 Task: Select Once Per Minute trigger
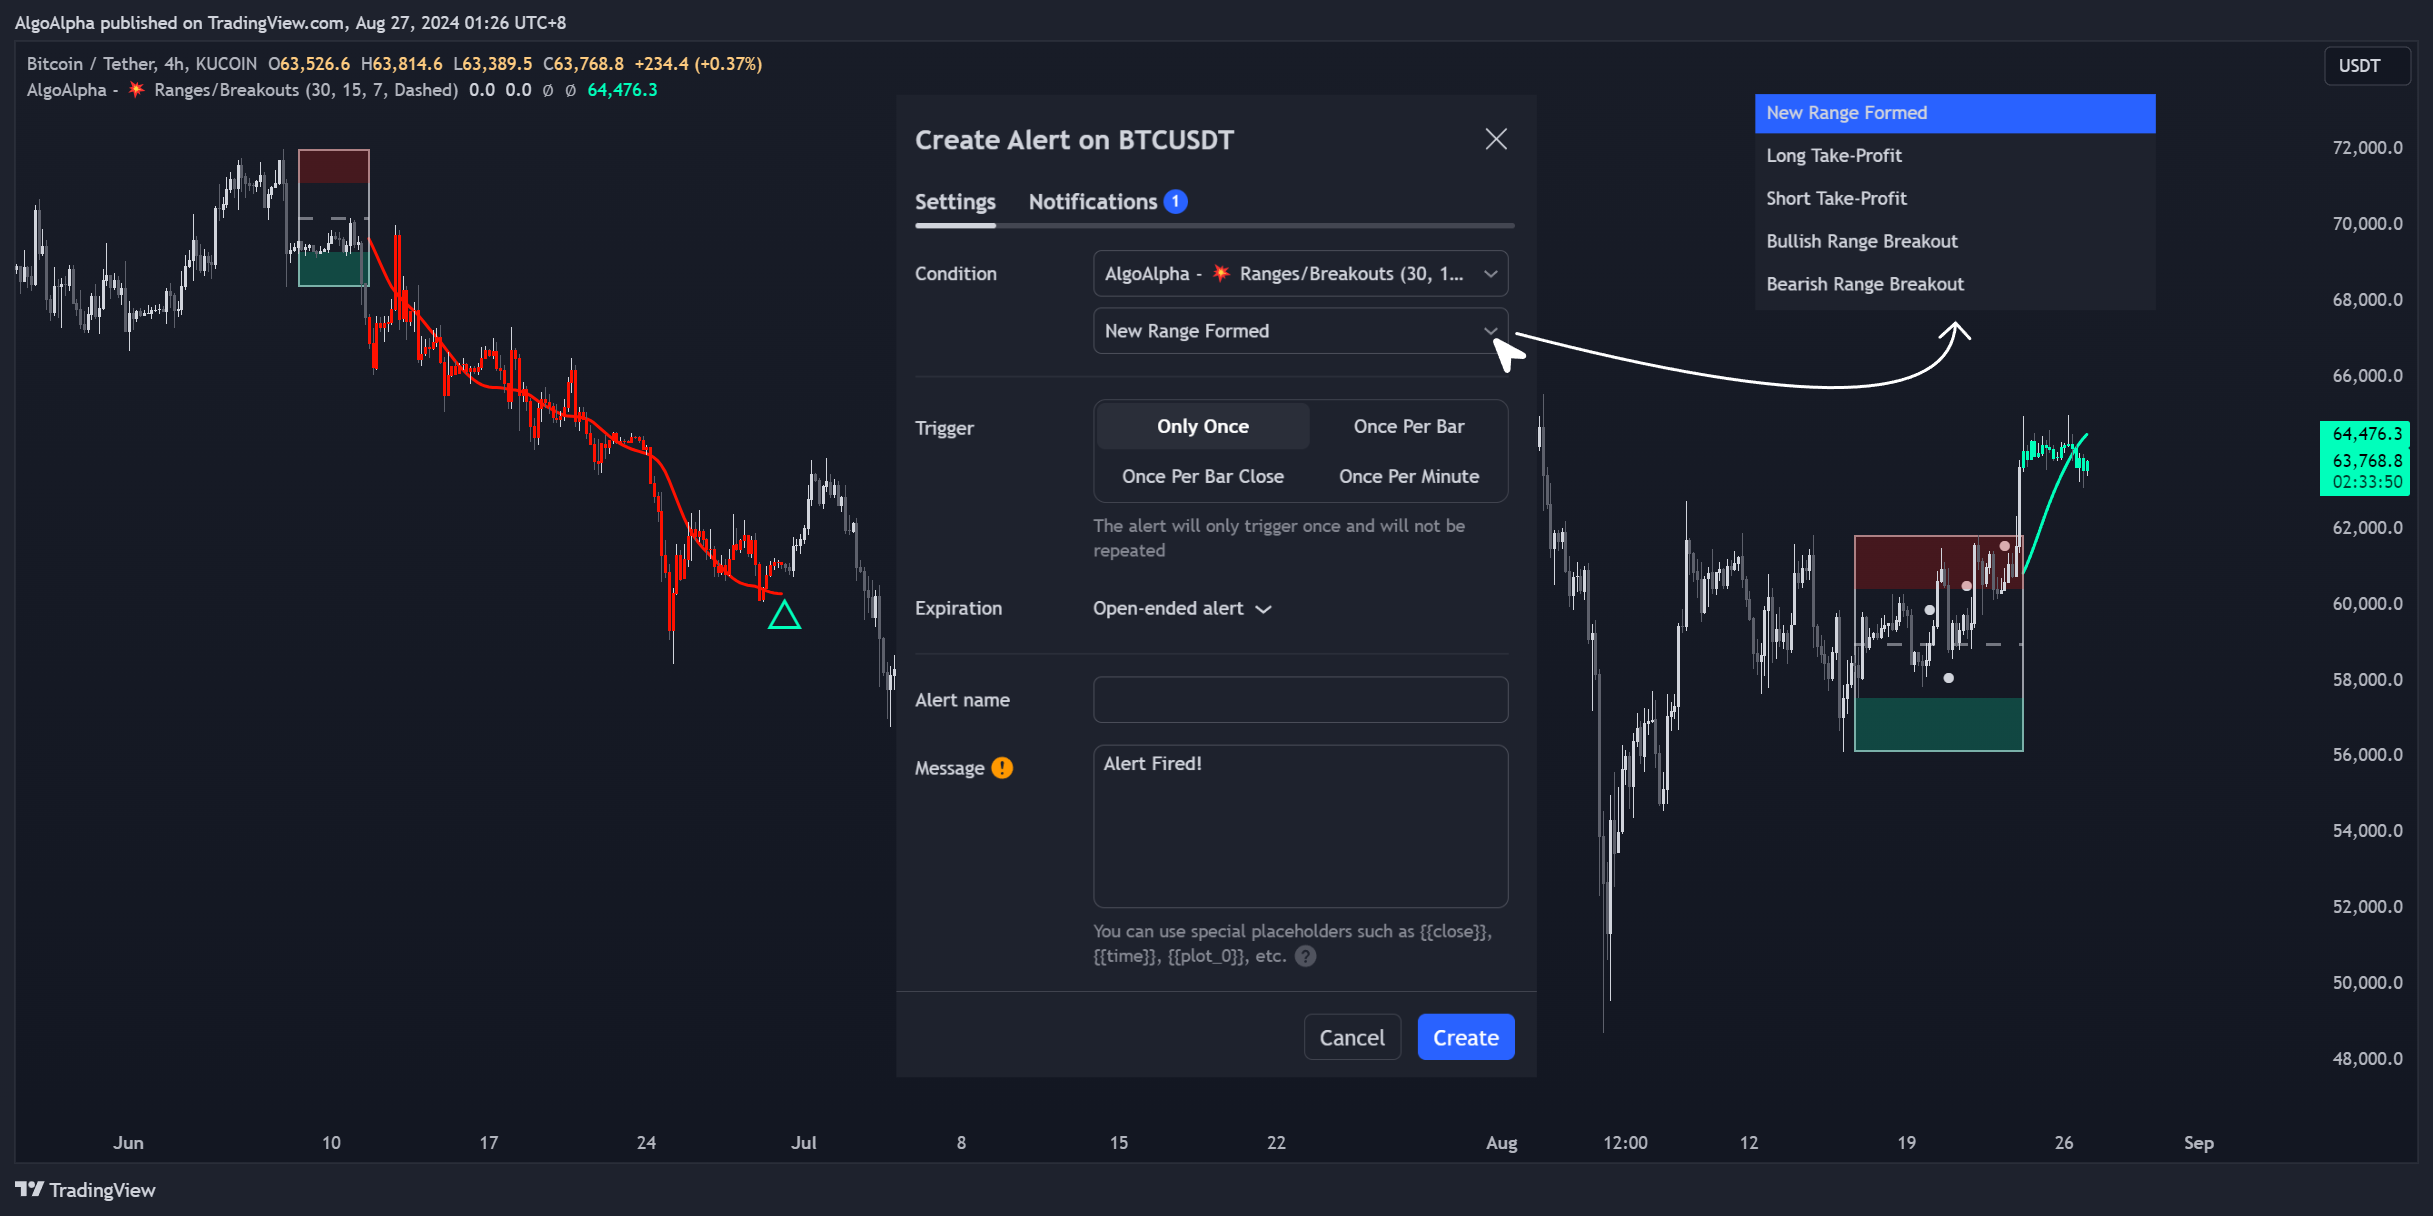[x=1408, y=477]
